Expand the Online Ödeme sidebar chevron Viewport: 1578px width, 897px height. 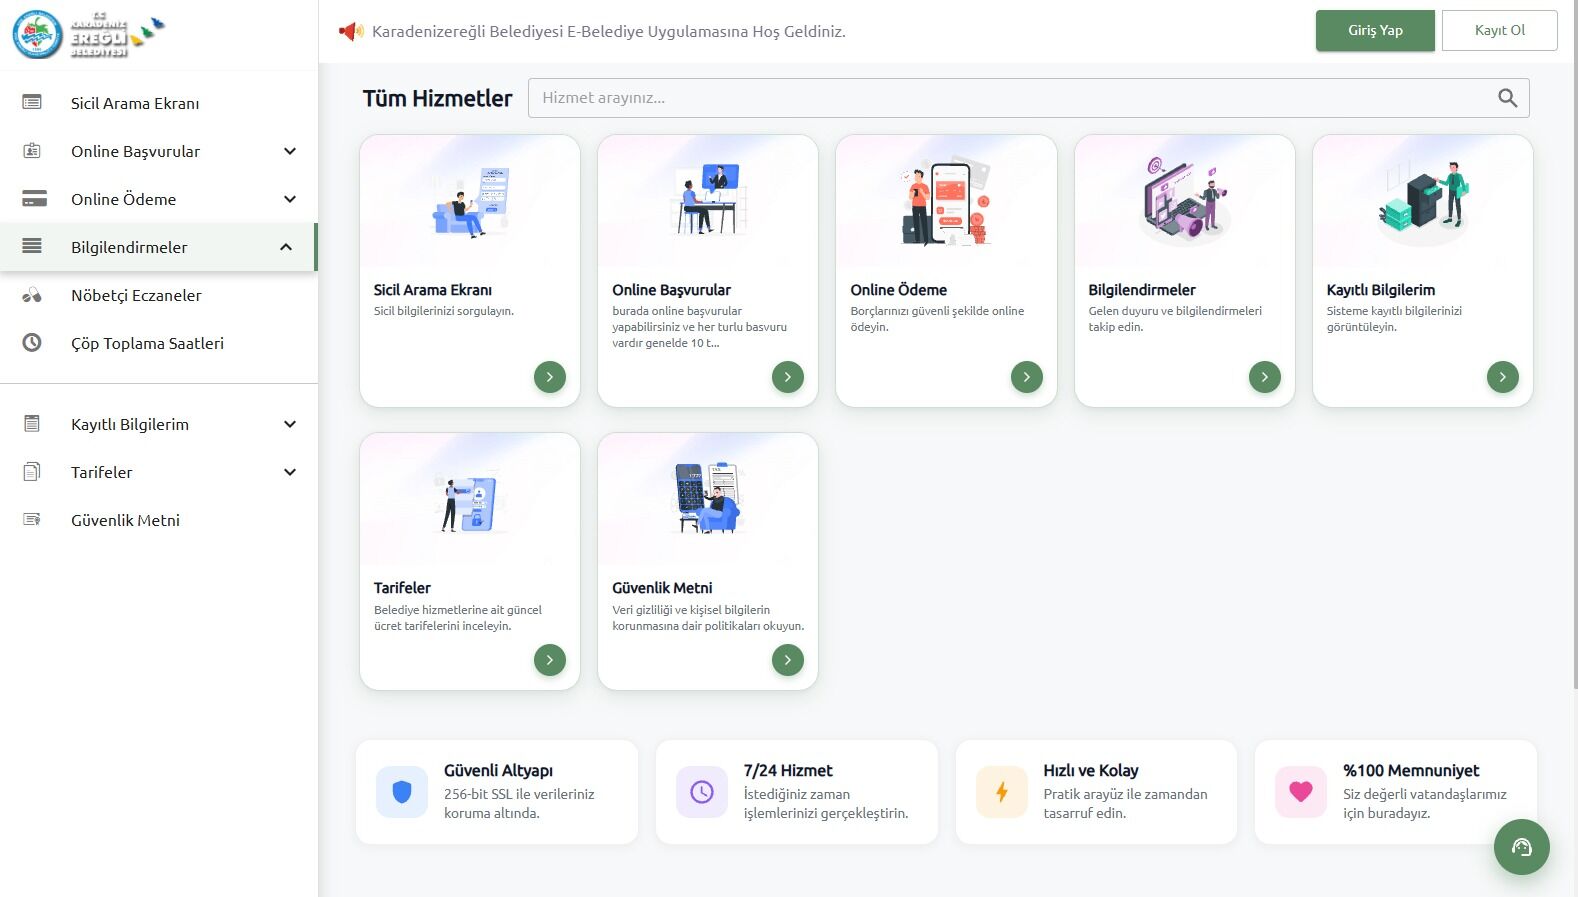(290, 199)
